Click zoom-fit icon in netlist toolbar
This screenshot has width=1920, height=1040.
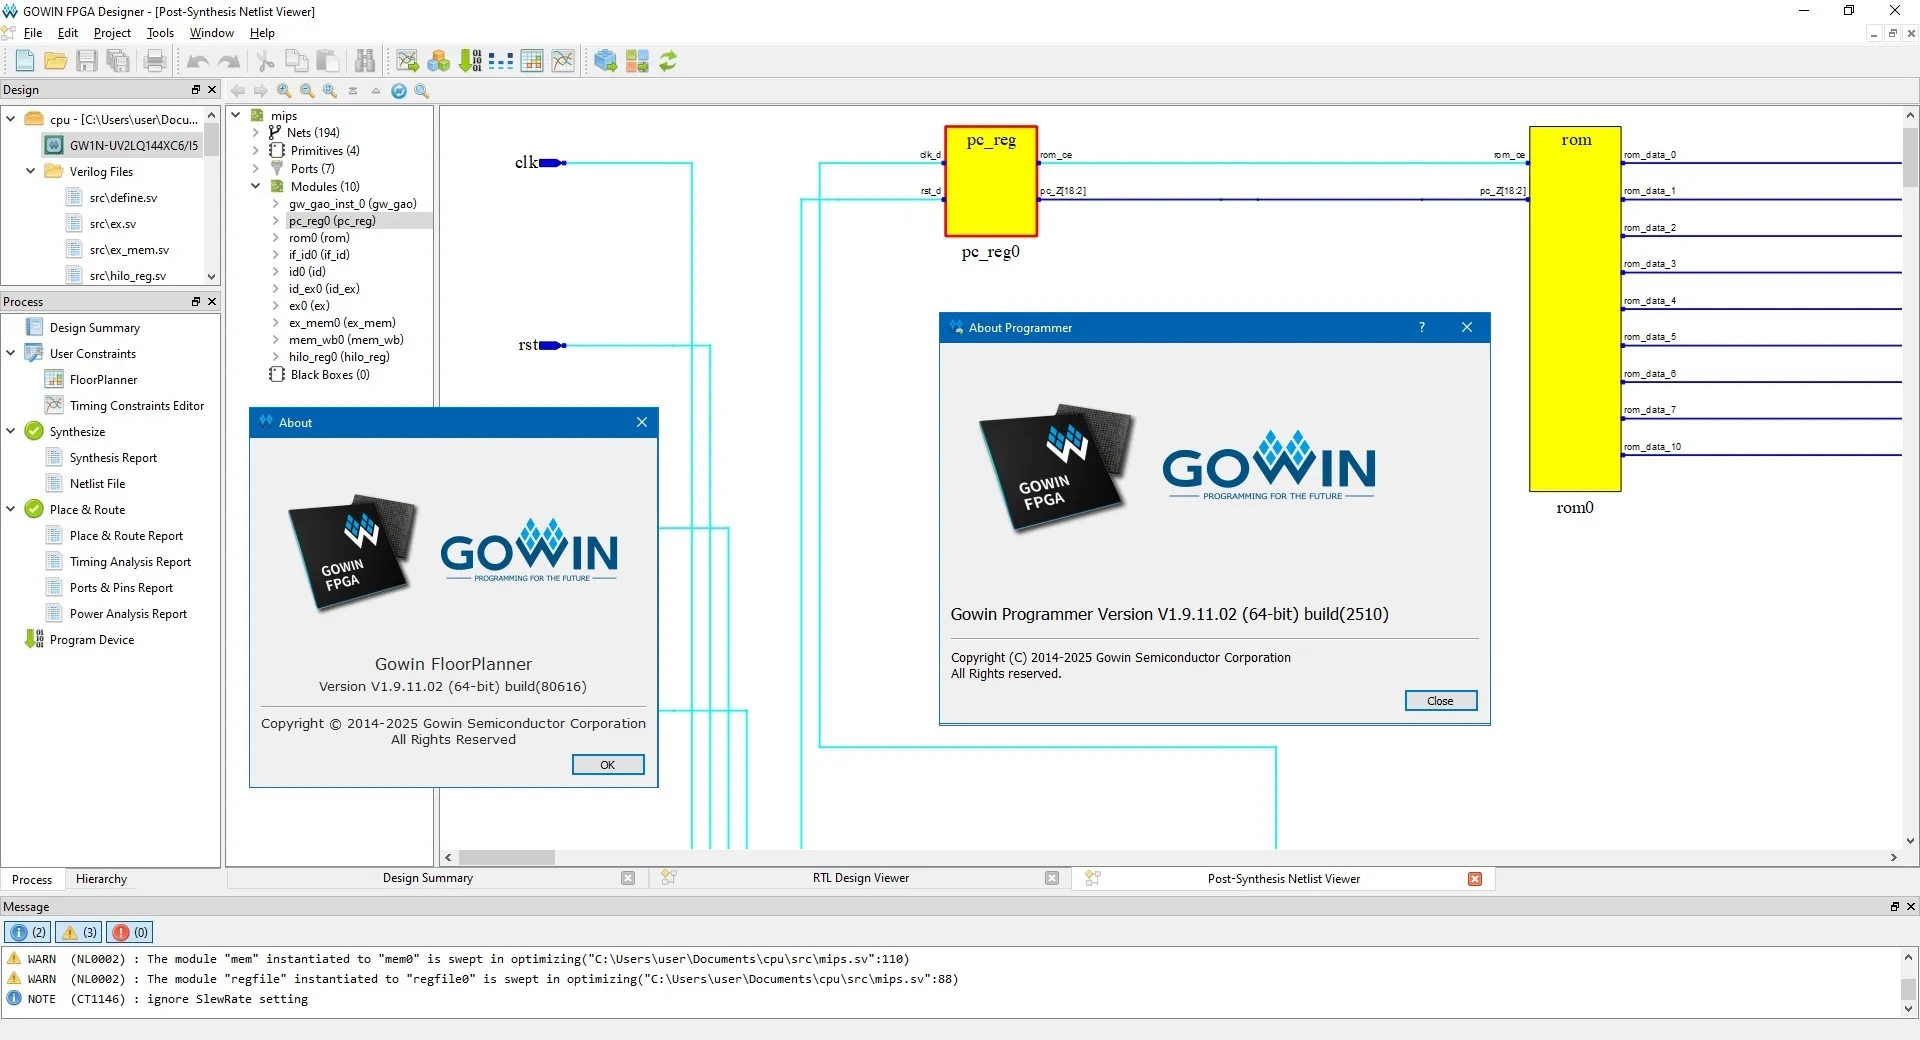[x=330, y=91]
